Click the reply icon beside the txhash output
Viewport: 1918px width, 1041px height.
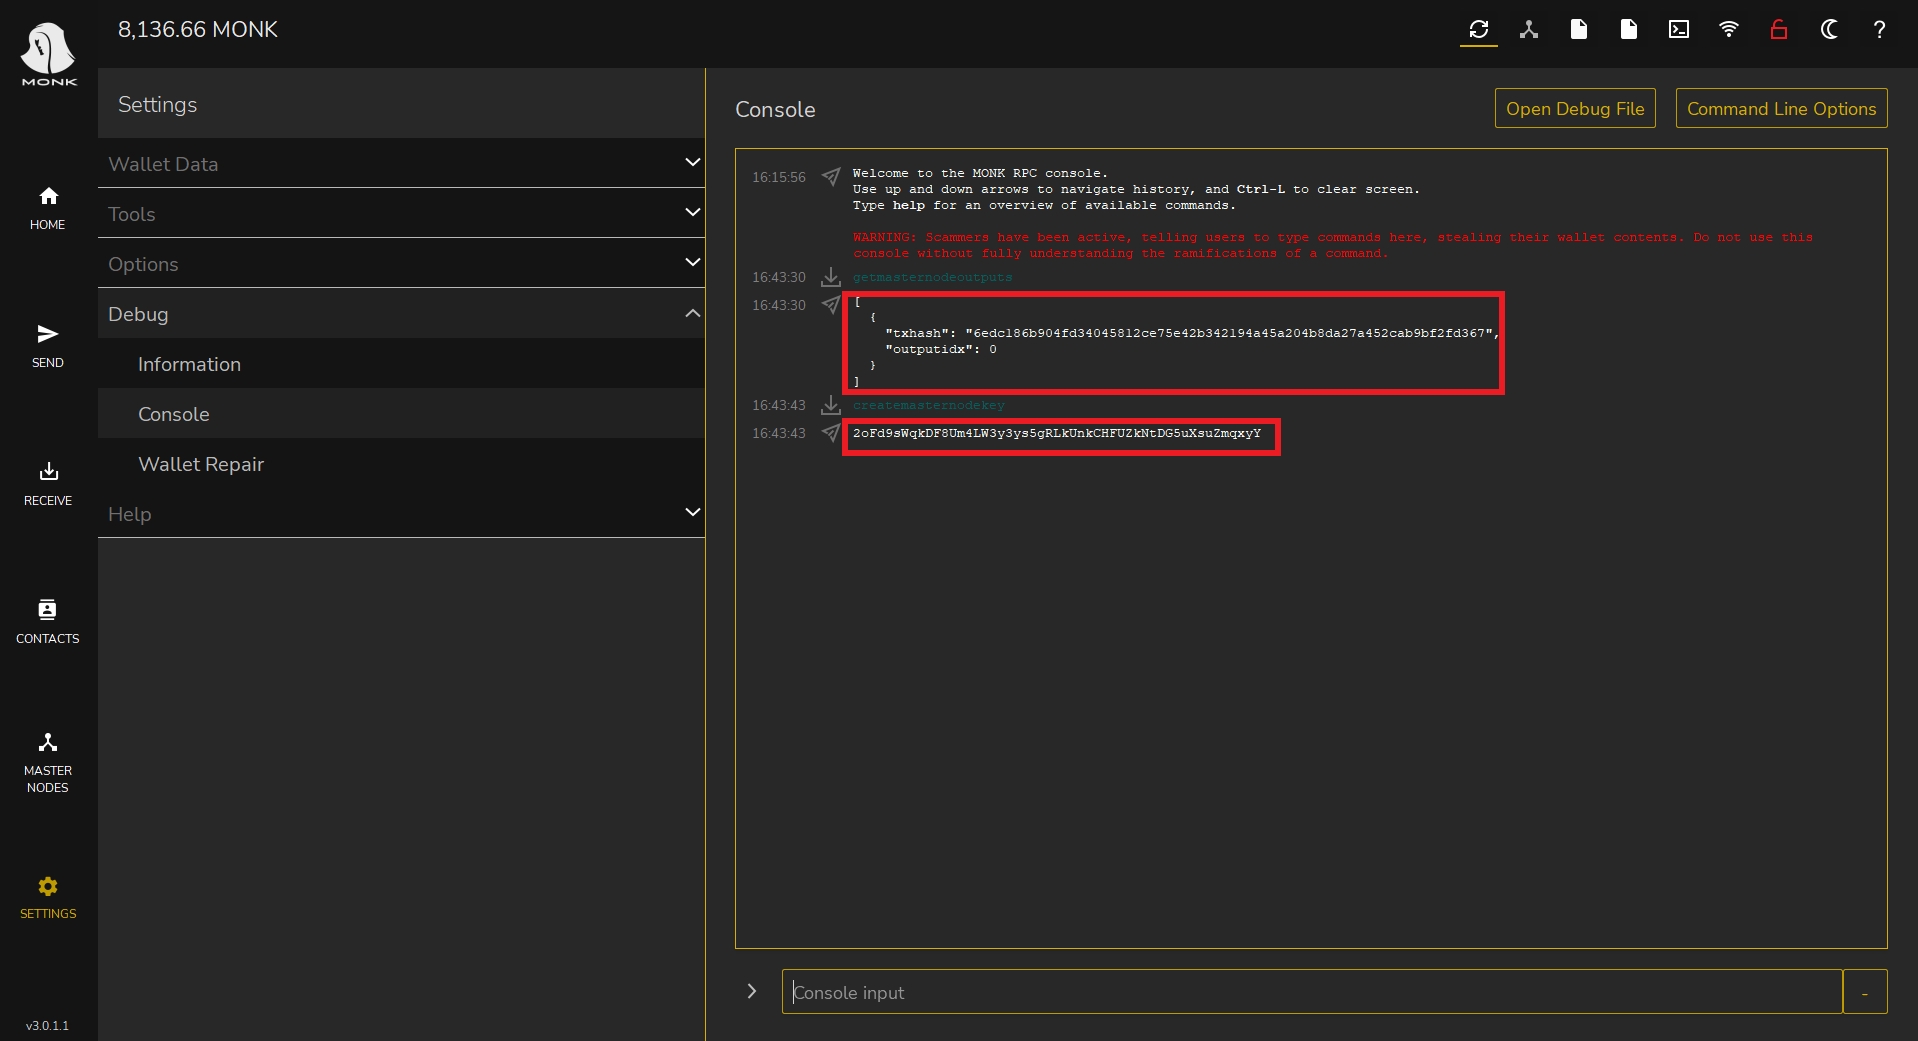tap(830, 305)
